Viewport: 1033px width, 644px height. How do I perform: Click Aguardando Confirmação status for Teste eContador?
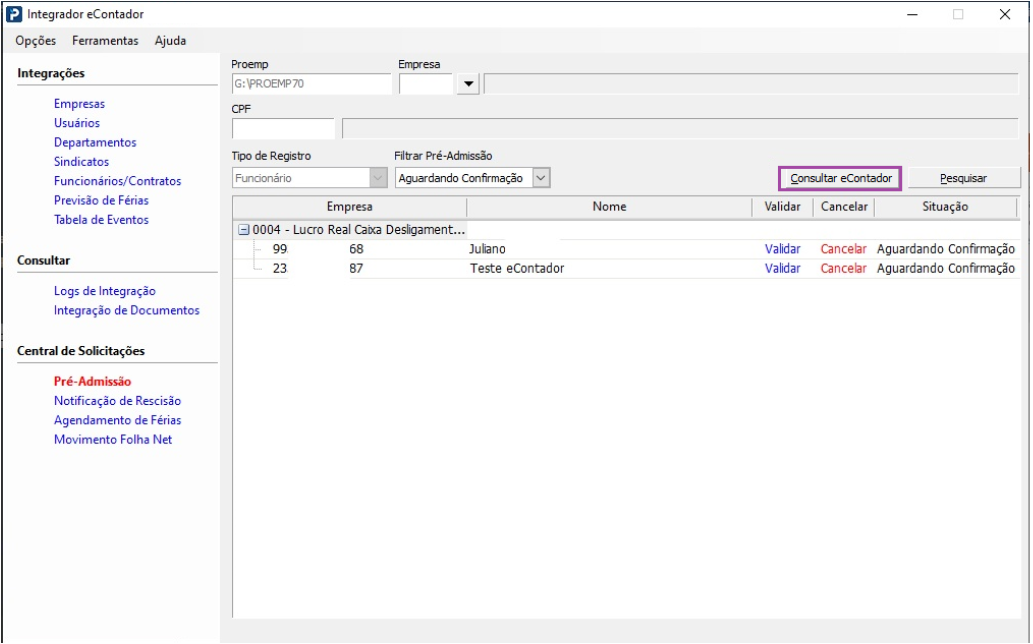pos(946,269)
